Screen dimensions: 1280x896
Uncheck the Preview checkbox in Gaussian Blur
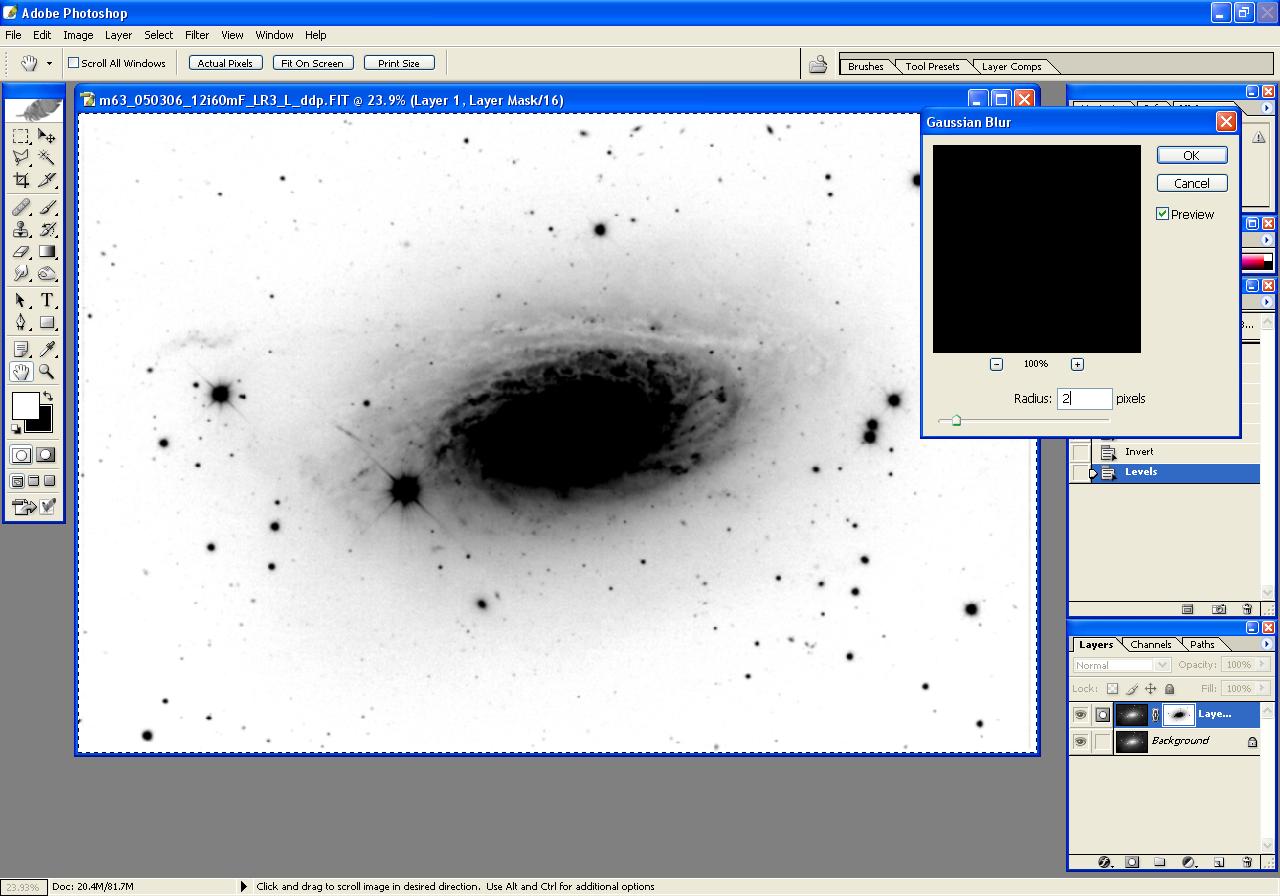click(1163, 214)
